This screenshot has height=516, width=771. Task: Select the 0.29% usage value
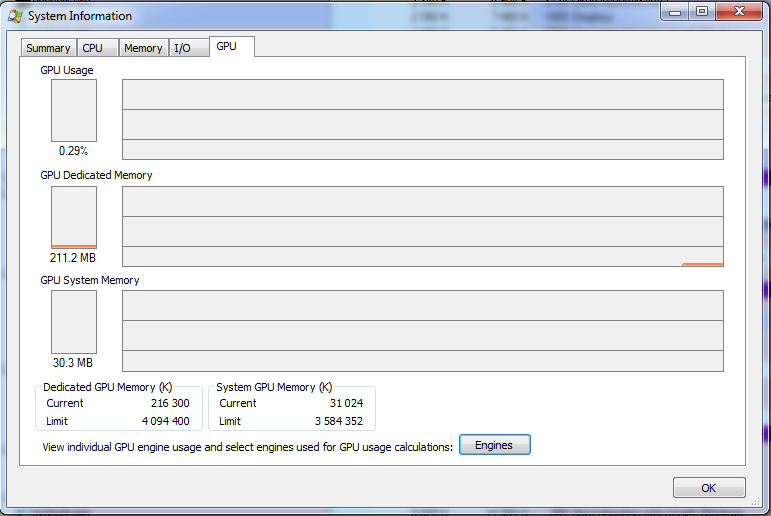pyautogui.click(x=73, y=151)
